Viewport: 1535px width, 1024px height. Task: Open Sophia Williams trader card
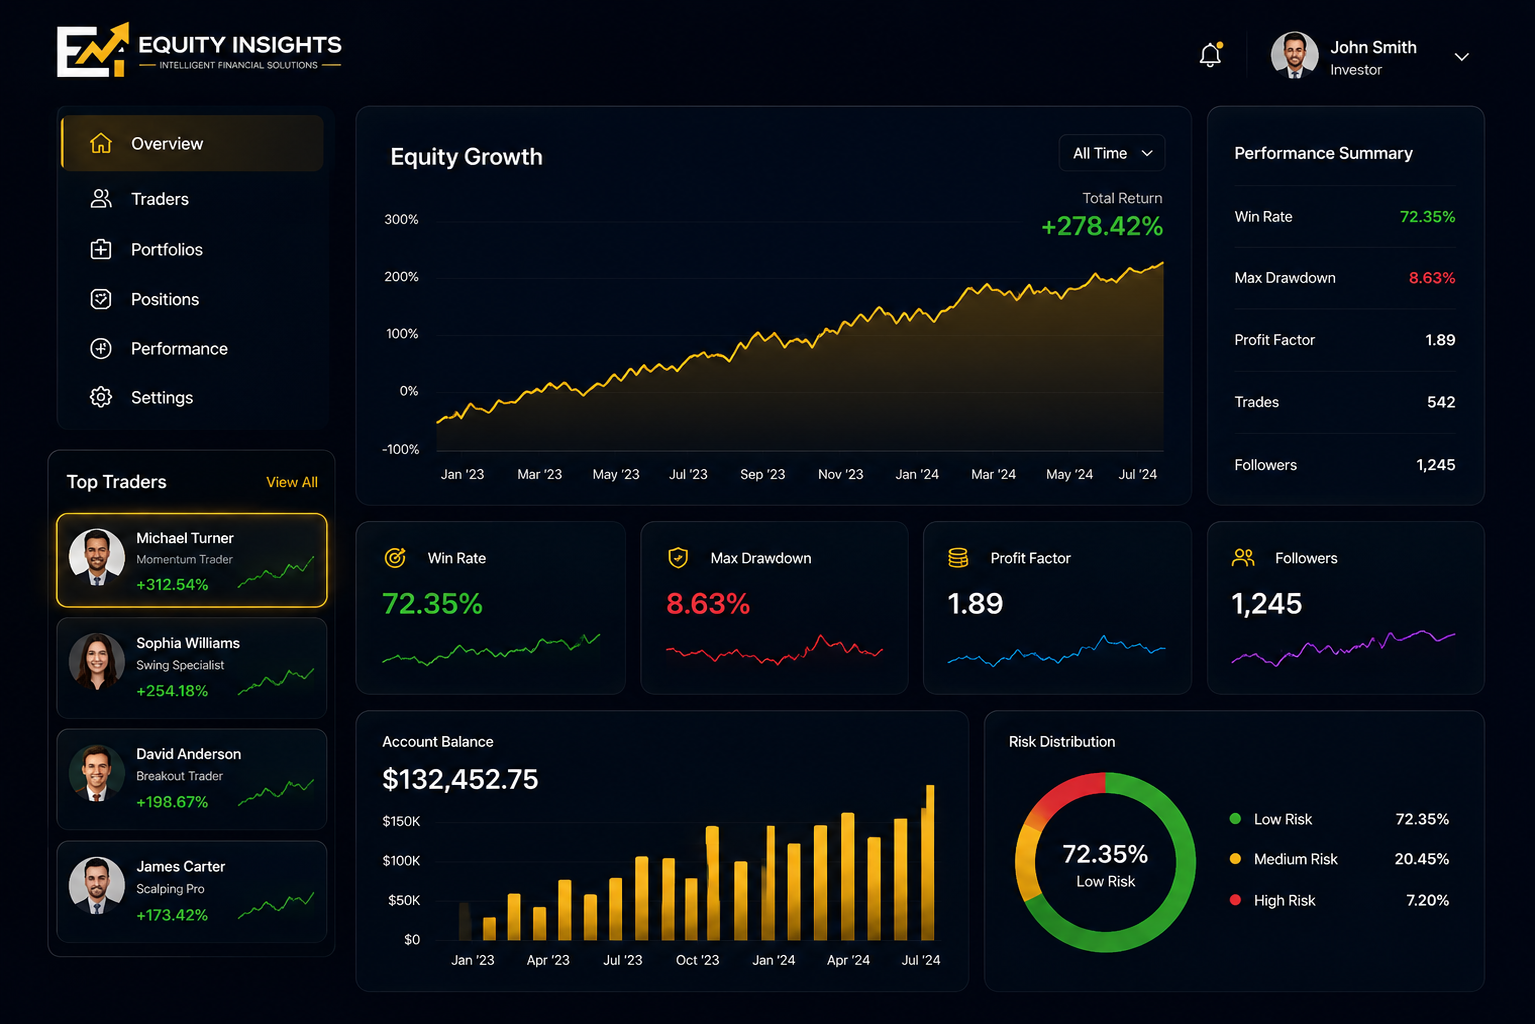[x=192, y=668]
